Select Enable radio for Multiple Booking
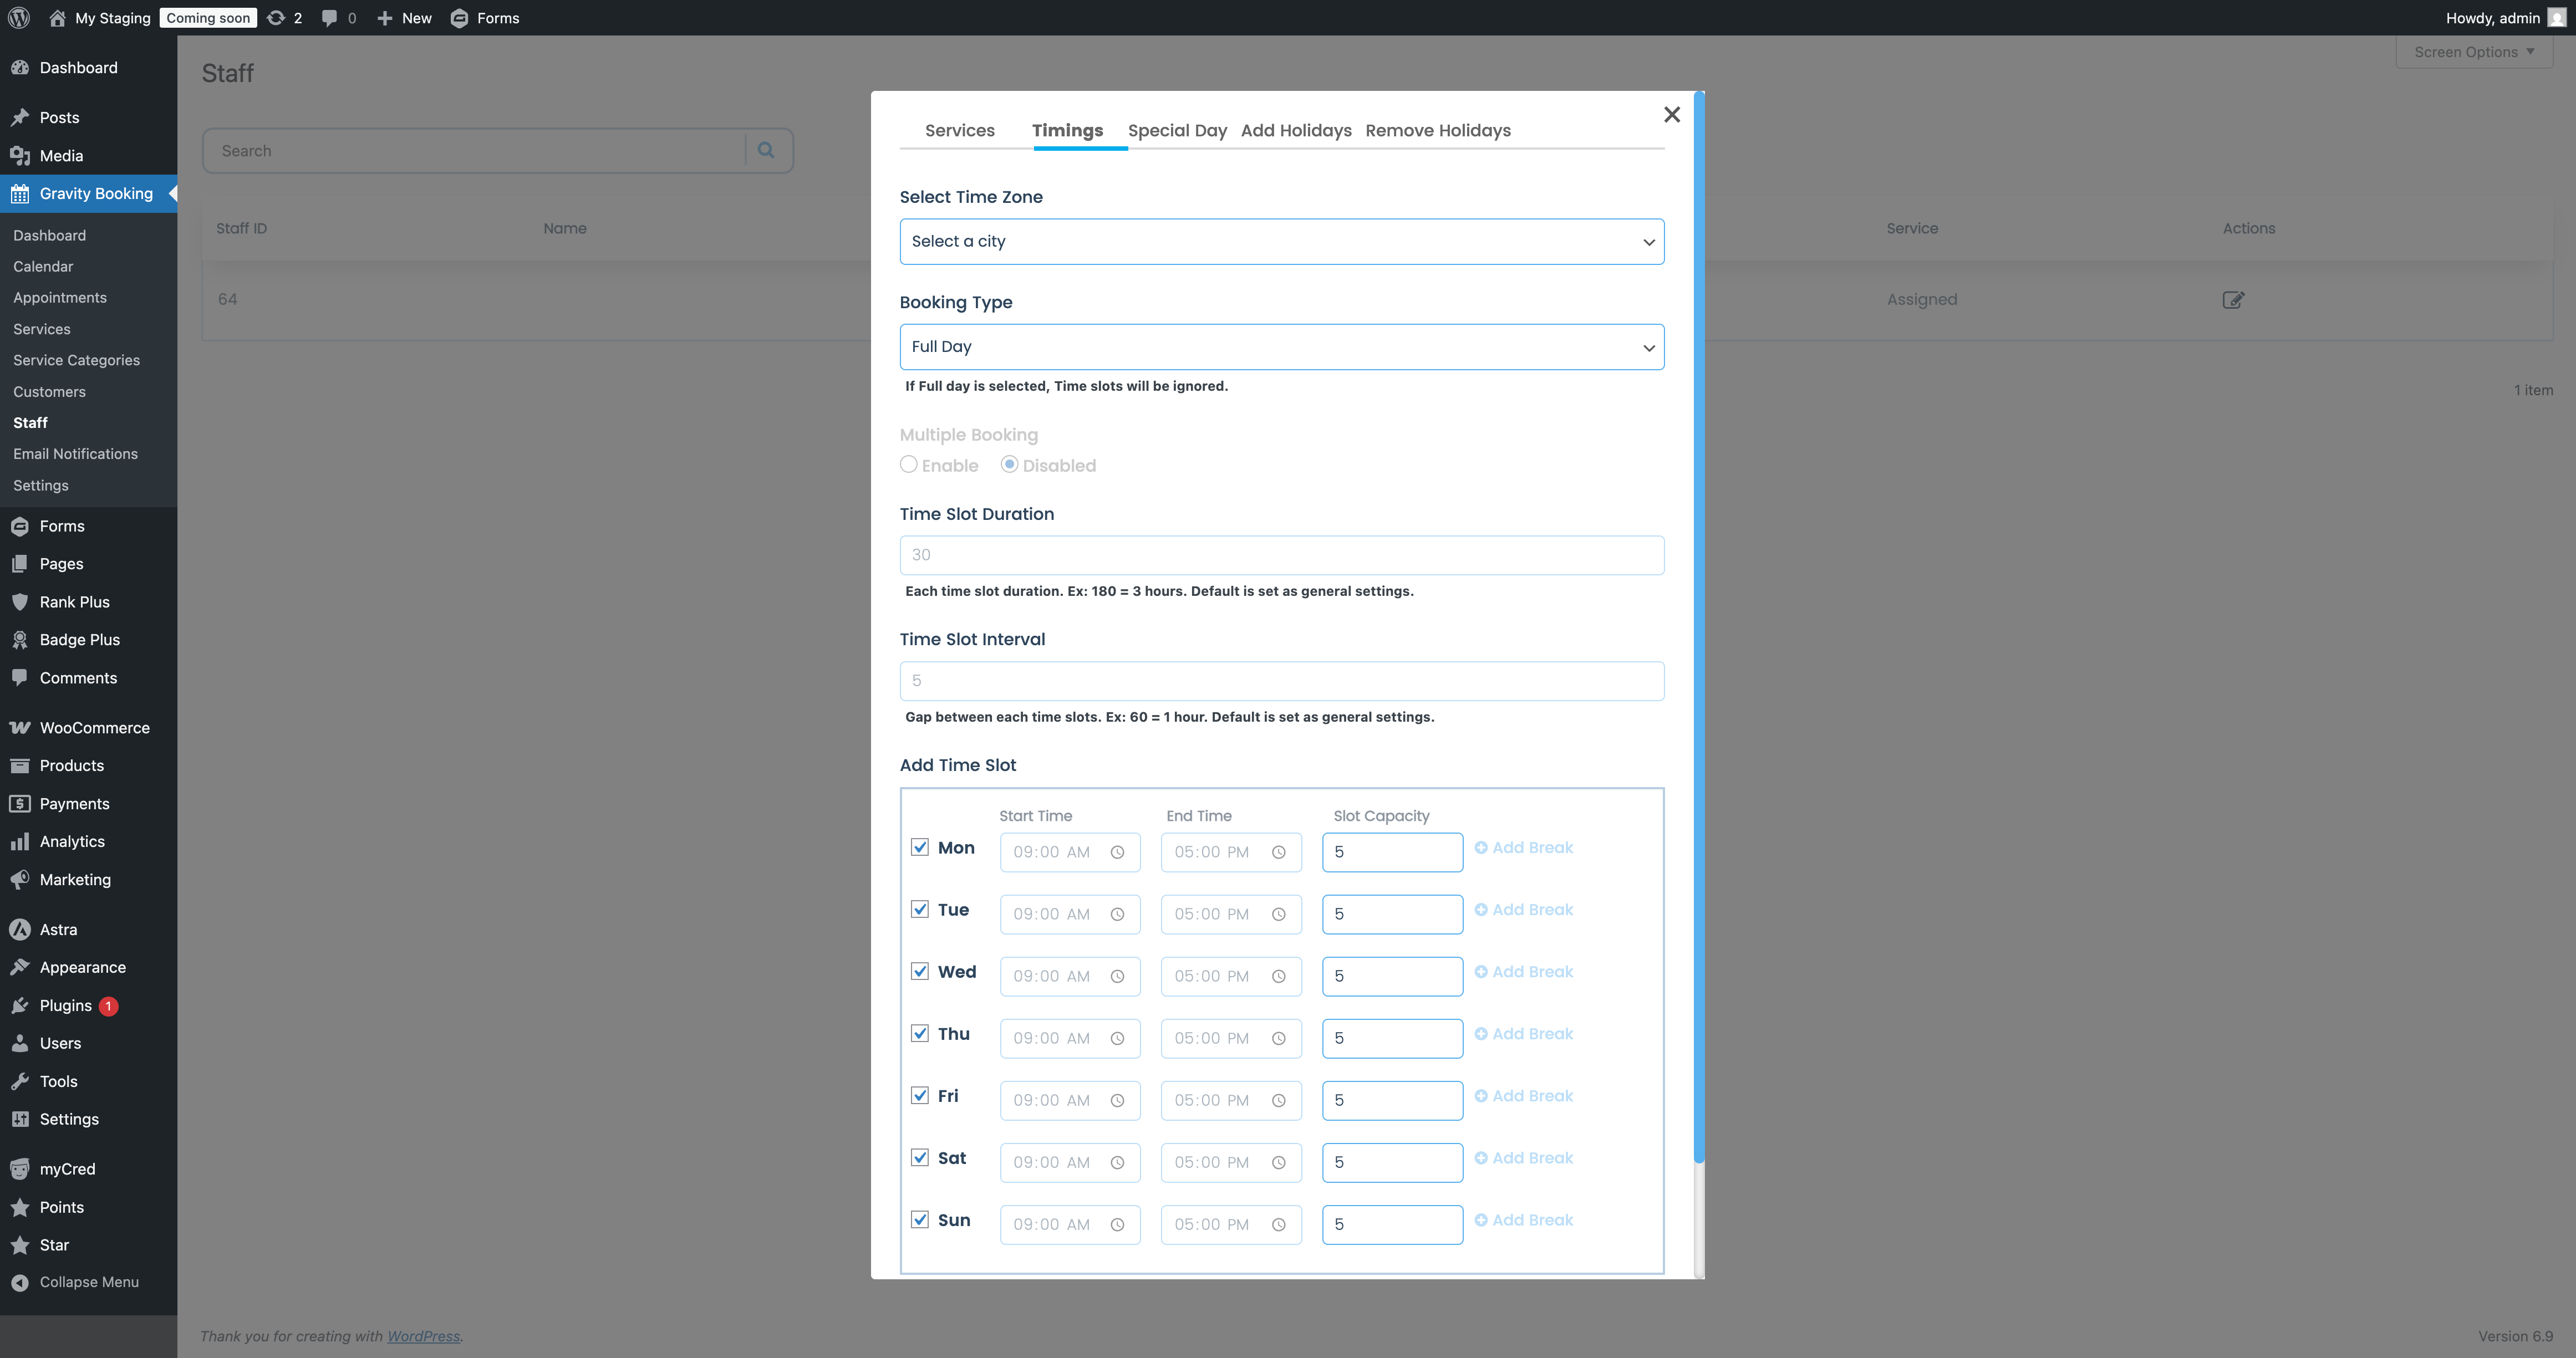 pyautogui.click(x=908, y=464)
